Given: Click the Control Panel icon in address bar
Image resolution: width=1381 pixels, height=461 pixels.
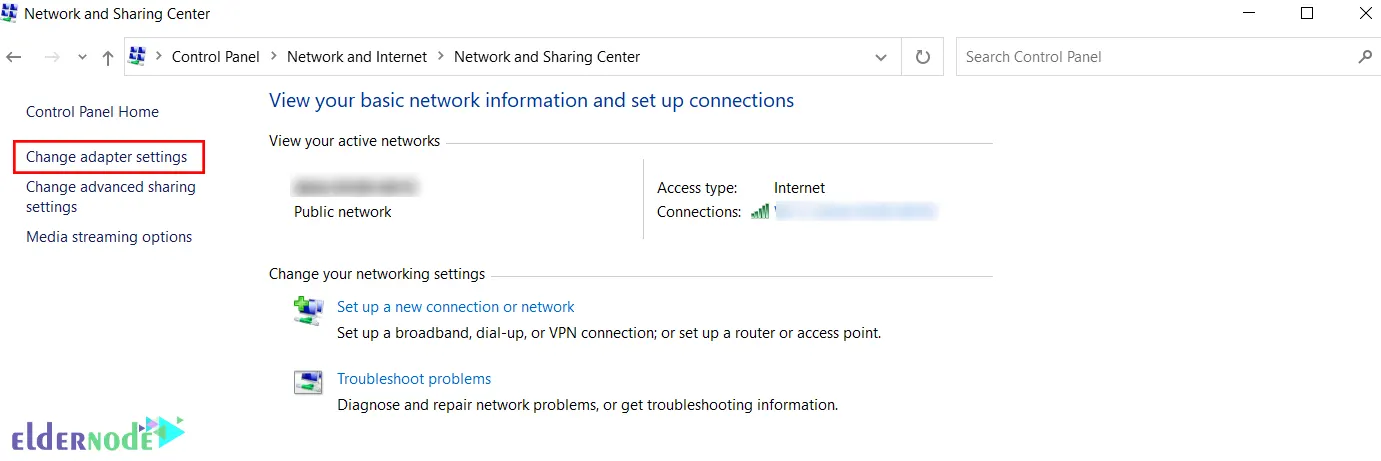Looking at the screenshot, I should [138, 57].
